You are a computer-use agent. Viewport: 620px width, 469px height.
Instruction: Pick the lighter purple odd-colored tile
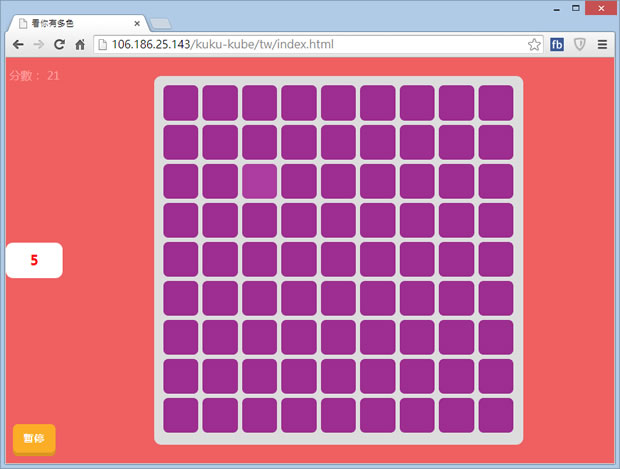click(x=259, y=181)
